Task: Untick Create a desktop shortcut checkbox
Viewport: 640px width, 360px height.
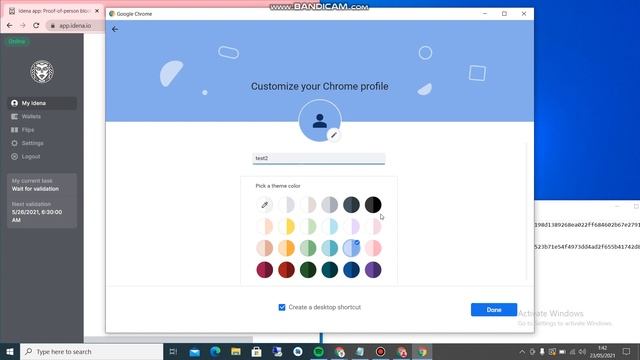Action: click(282, 307)
